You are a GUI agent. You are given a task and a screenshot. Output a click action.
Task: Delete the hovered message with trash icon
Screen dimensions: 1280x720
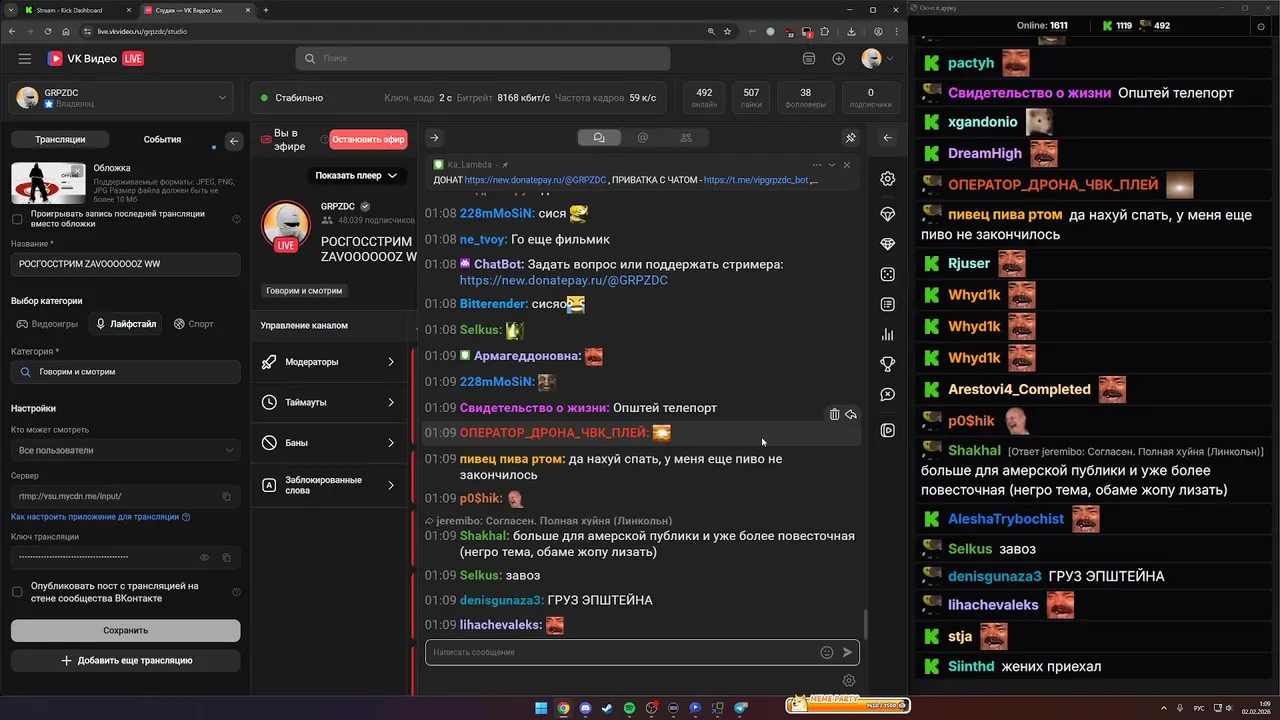(x=835, y=414)
